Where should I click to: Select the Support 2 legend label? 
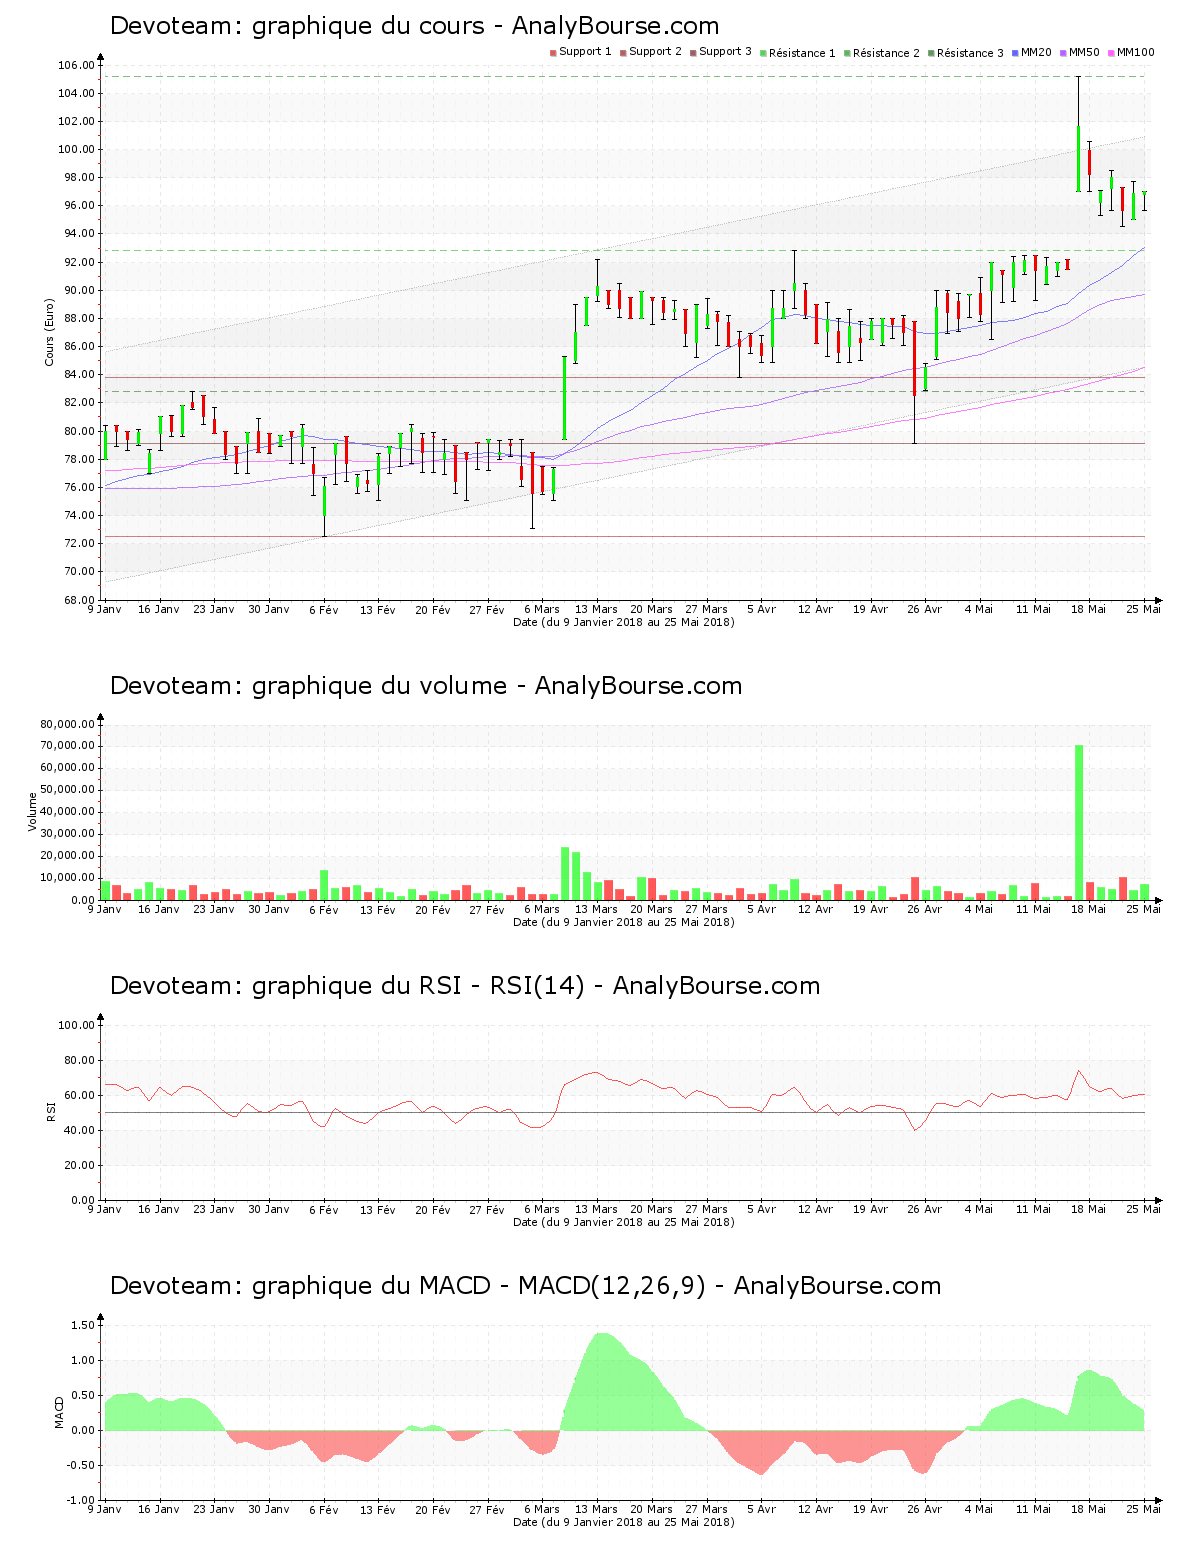[x=655, y=52]
